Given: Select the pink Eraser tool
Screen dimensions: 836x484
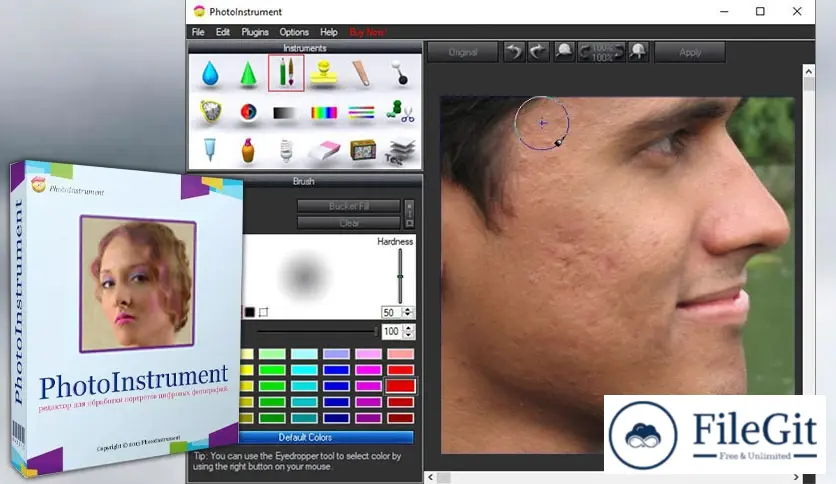Looking at the screenshot, I should coord(324,150).
